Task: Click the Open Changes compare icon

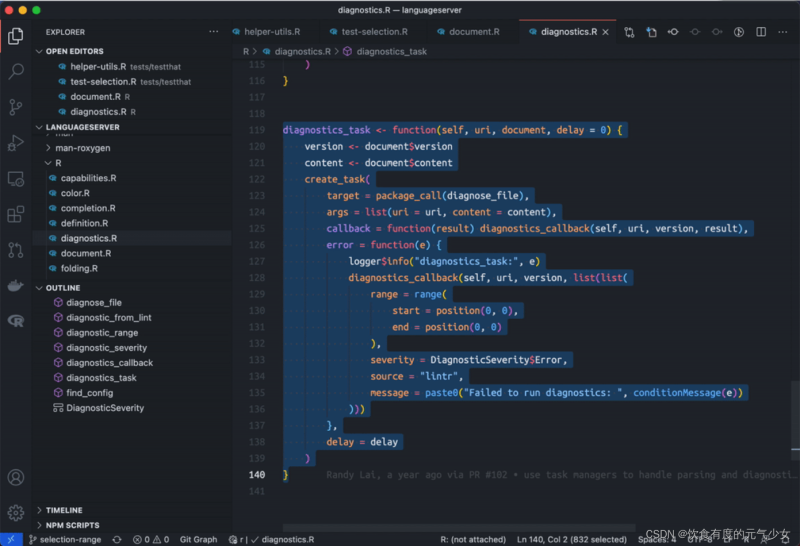Action: point(629,32)
